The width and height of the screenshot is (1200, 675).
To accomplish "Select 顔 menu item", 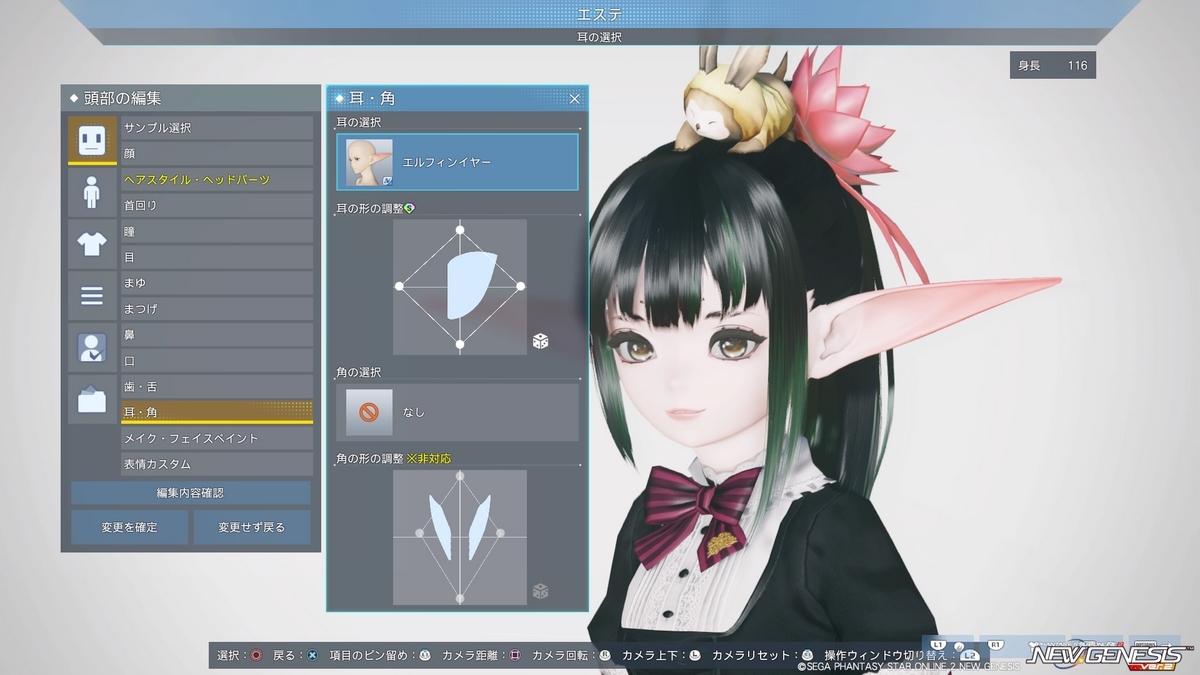I will [217, 154].
